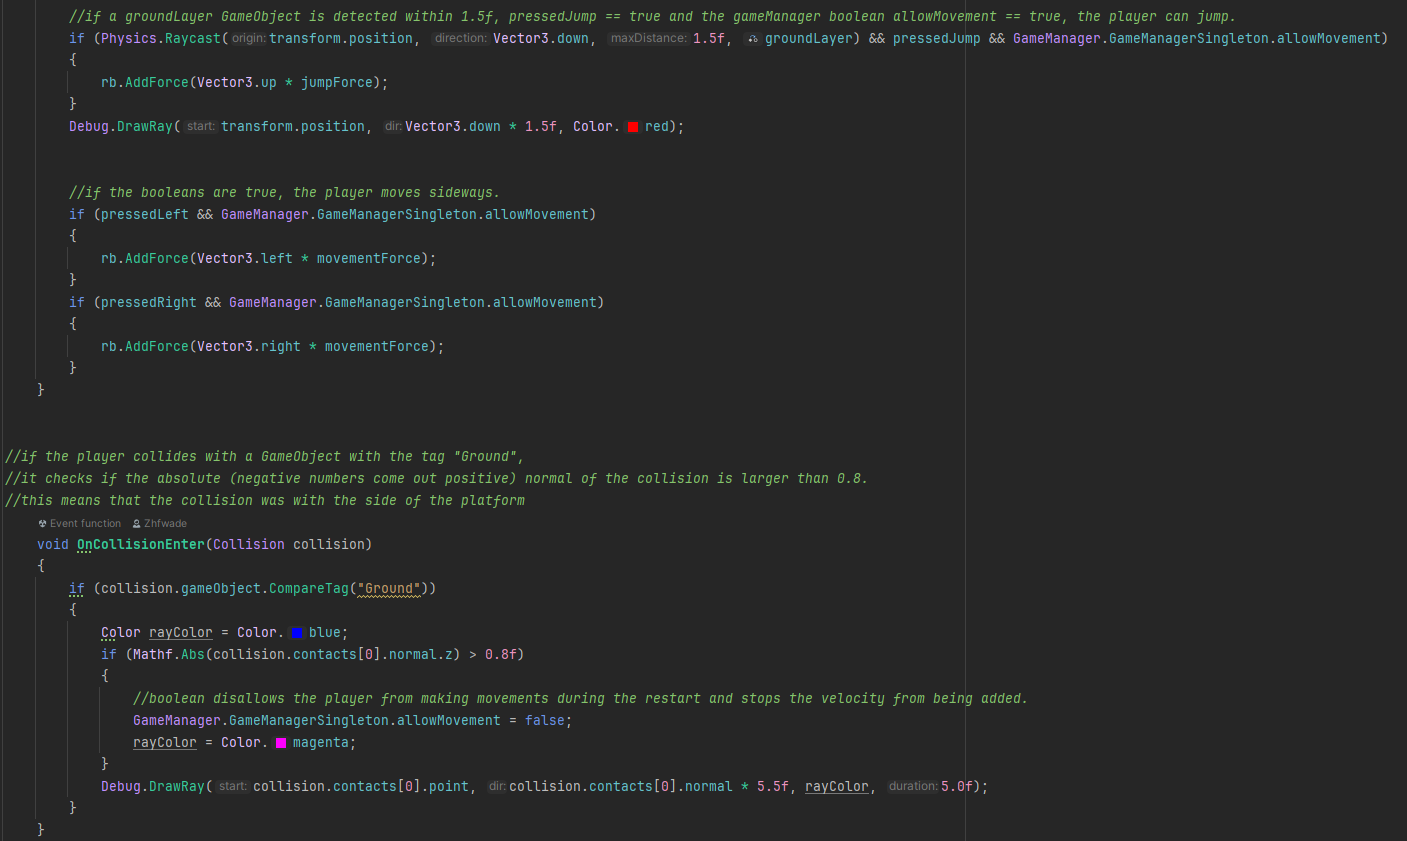1407x841 pixels.
Task: Click the 'origin:' parameter hint
Action: [x=248, y=38]
